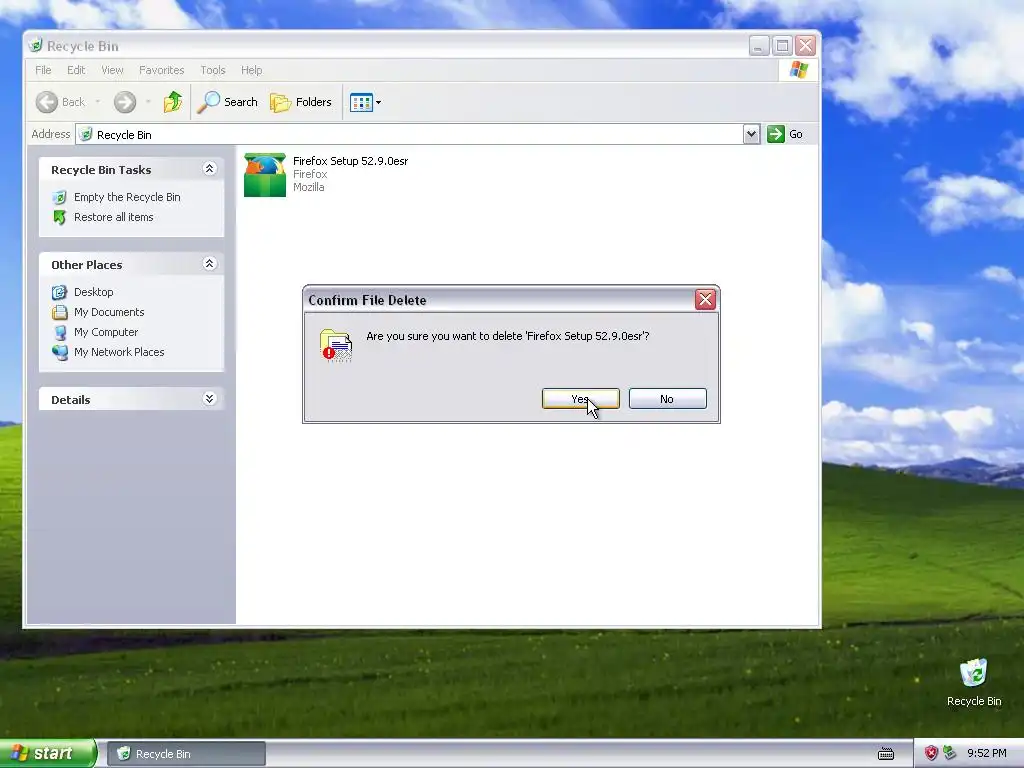Open the Help menu
The width and height of the screenshot is (1024, 768).
tap(251, 70)
